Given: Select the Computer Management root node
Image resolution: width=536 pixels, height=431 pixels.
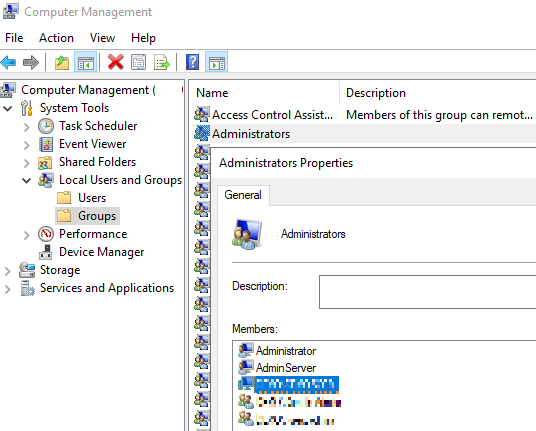Looking at the screenshot, I should pyautogui.click(x=88, y=90).
